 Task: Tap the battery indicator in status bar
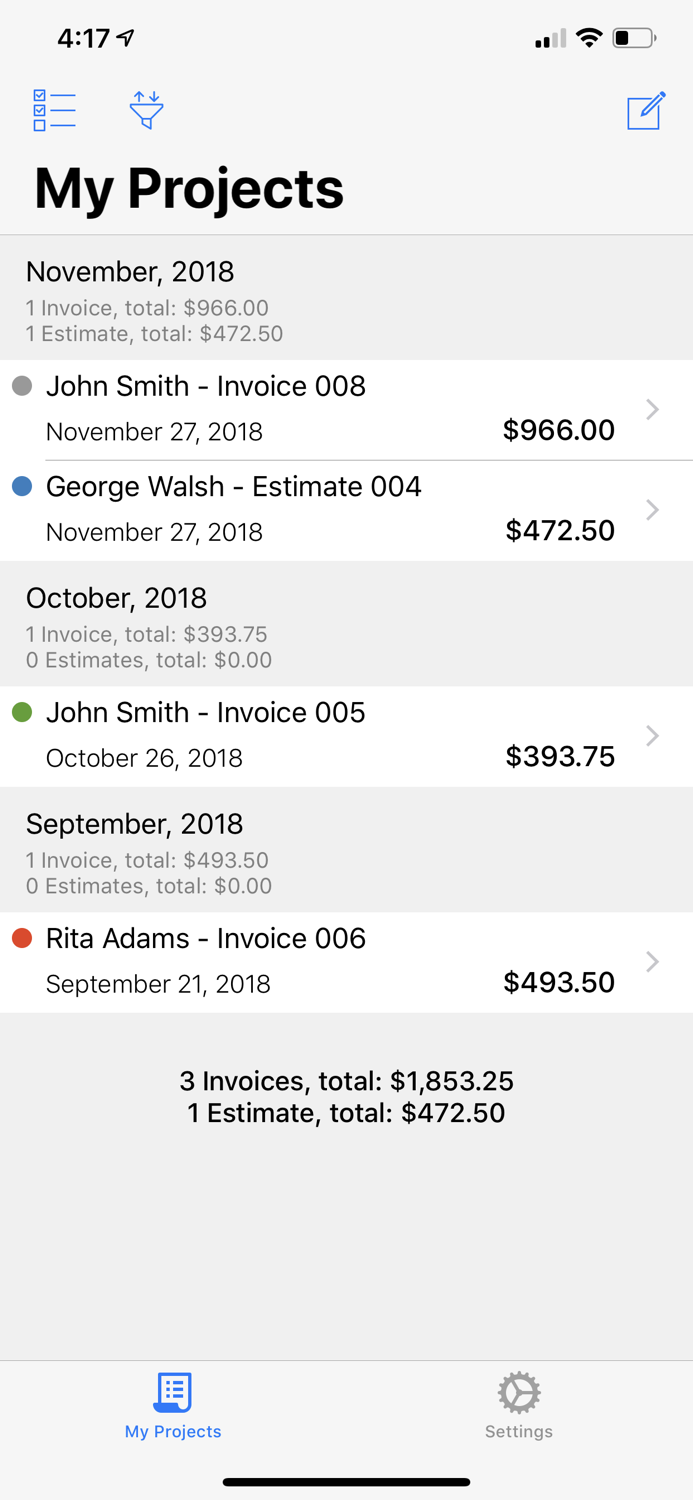631,38
